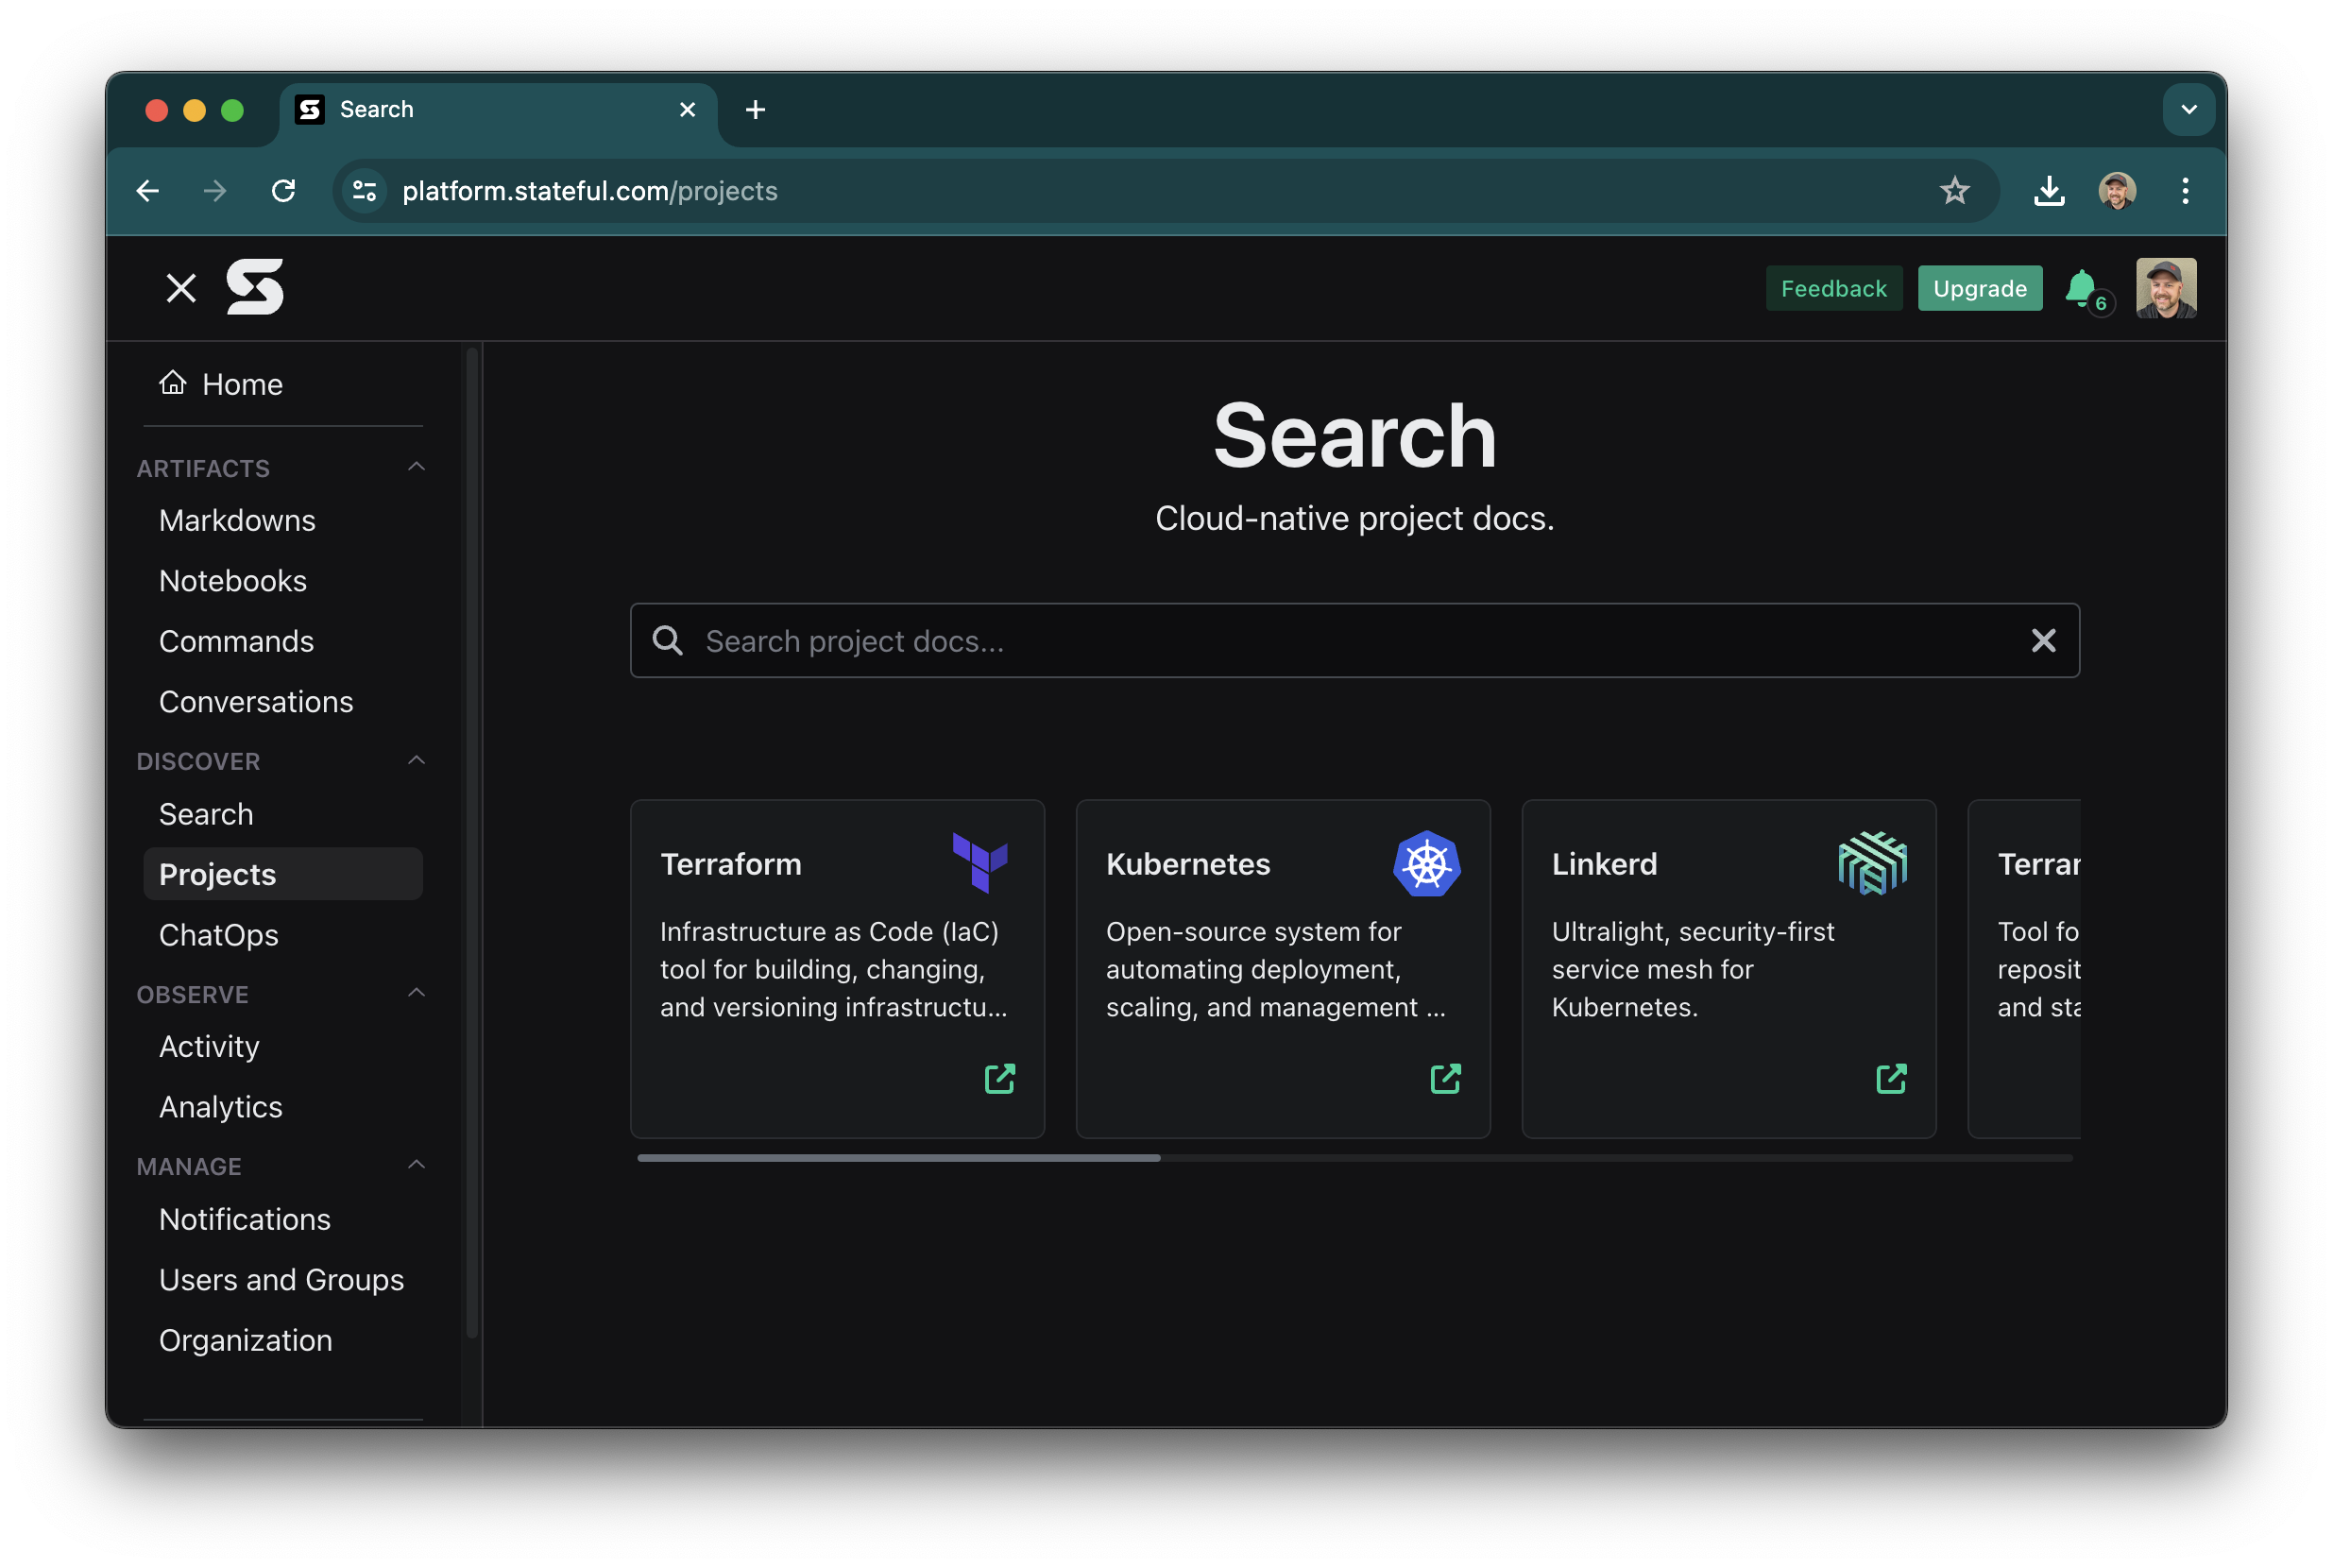Reload the page
2333x1568 pixels.
[x=284, y=190]
